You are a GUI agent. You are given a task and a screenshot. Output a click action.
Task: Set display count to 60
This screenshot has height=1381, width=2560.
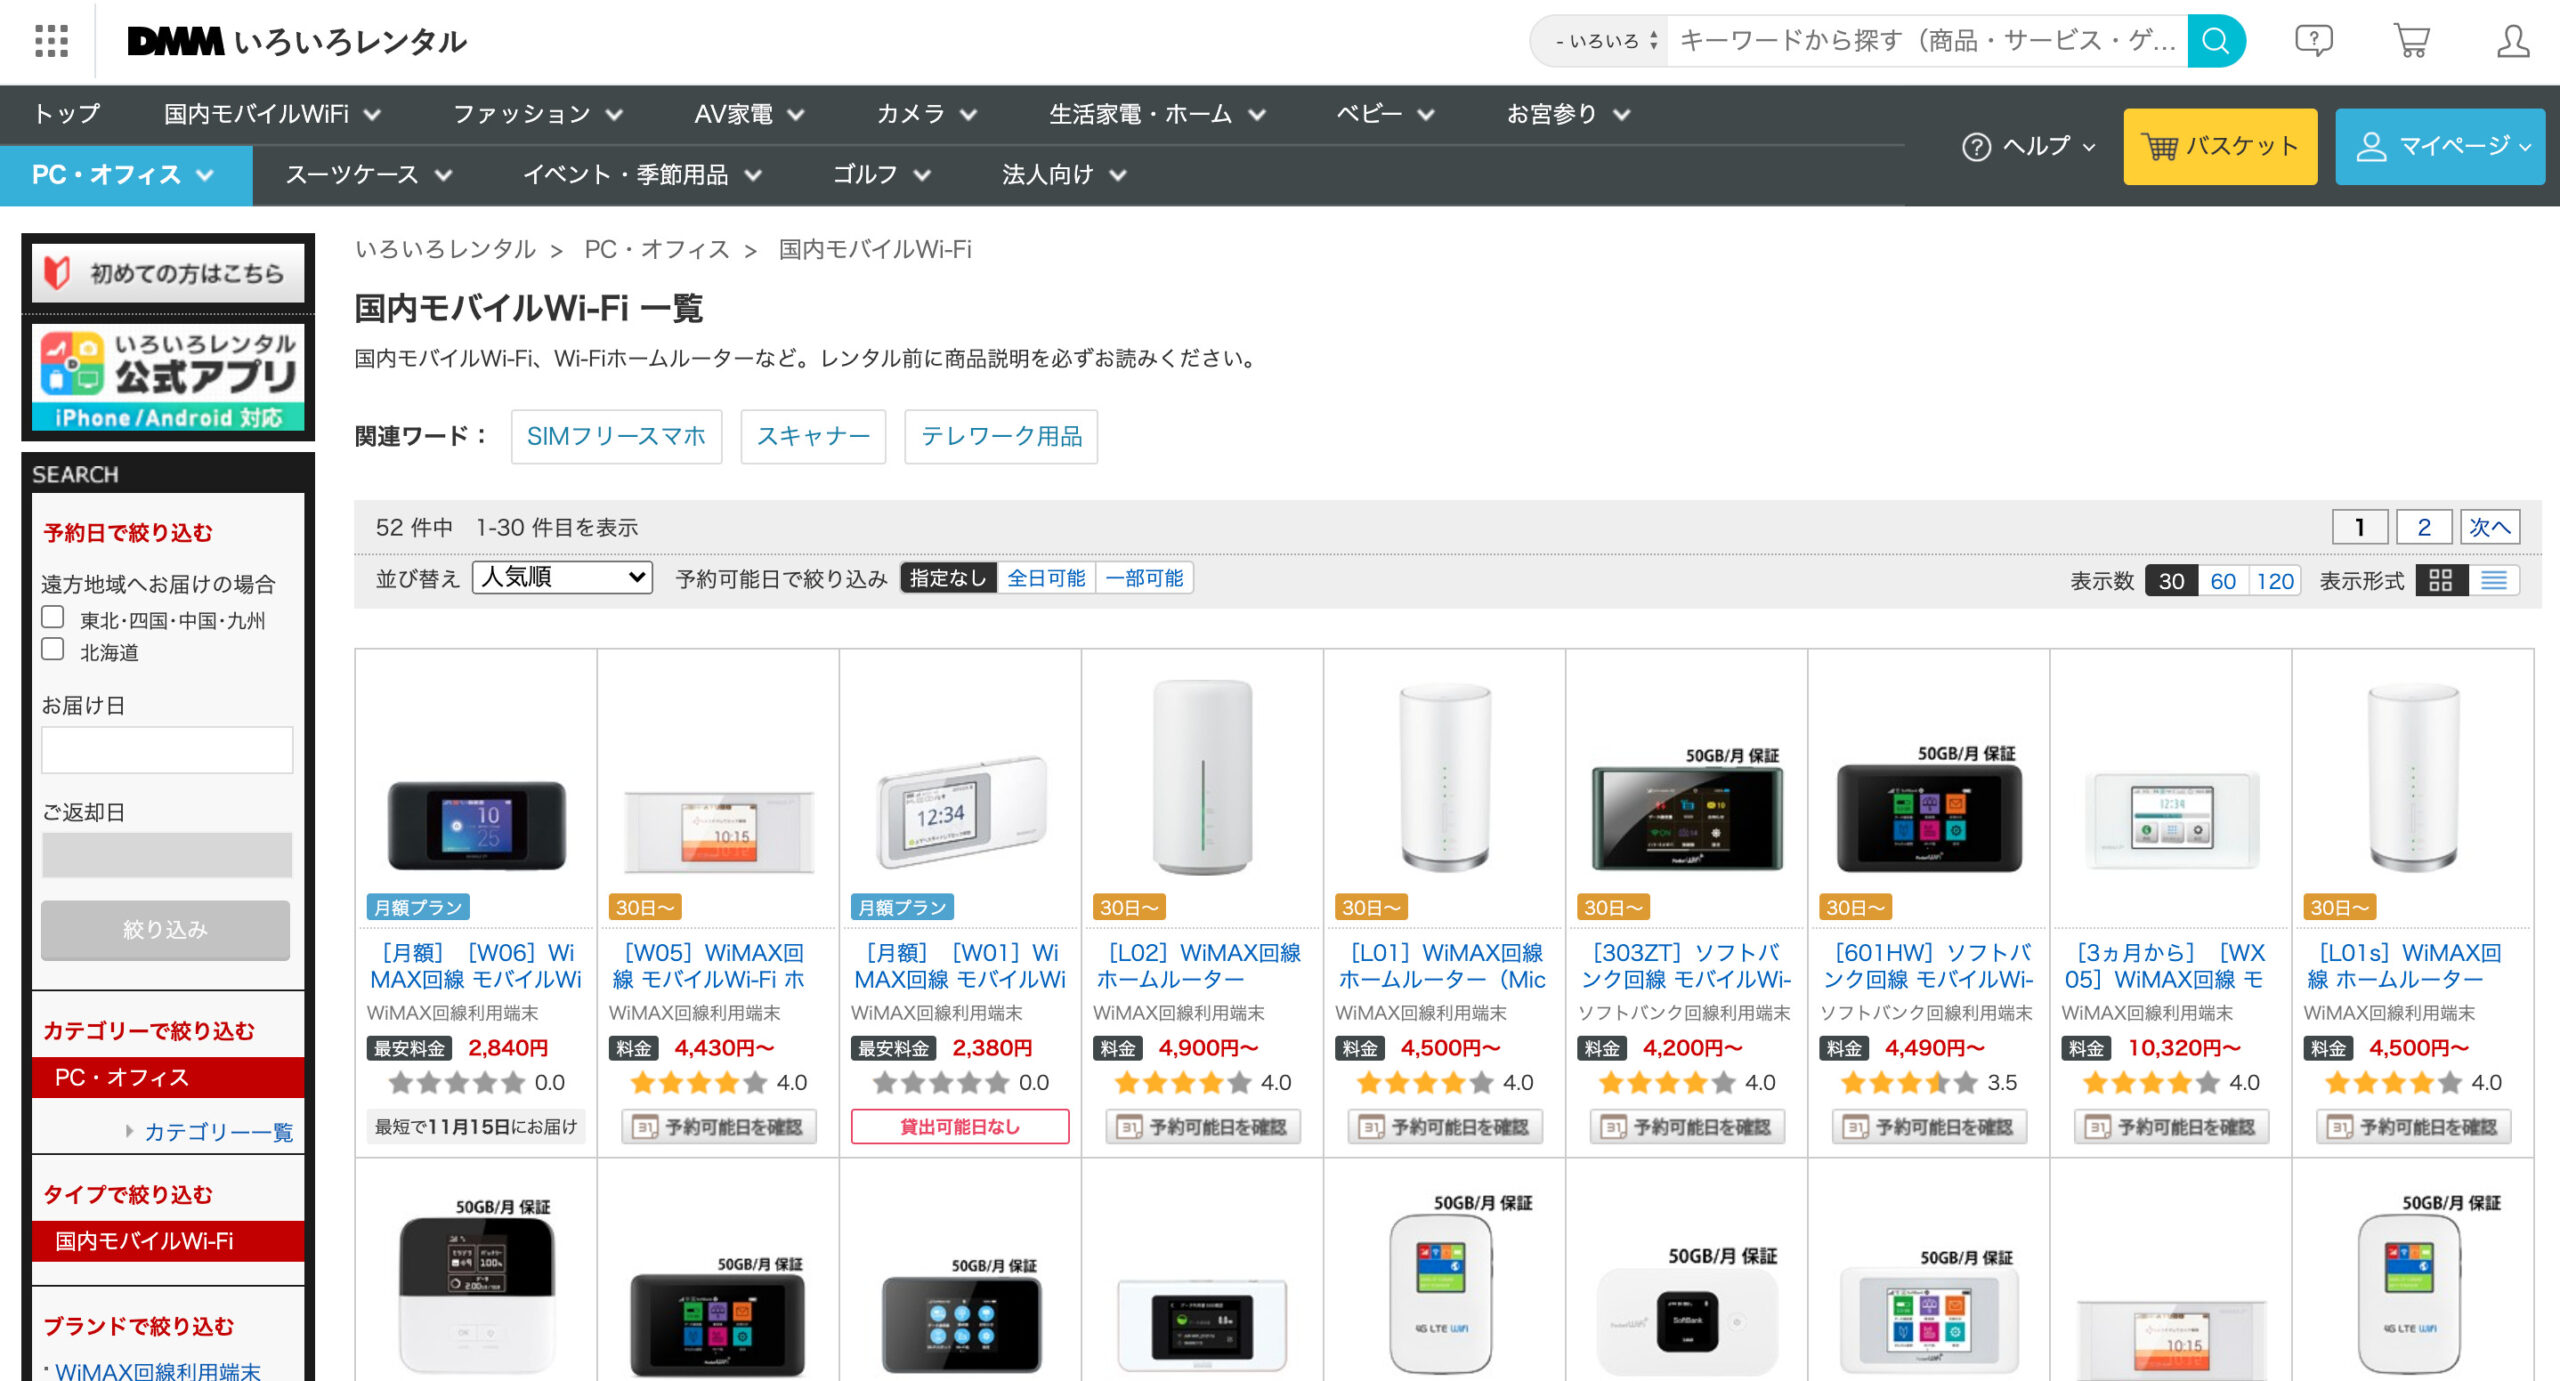[2223, 581]
